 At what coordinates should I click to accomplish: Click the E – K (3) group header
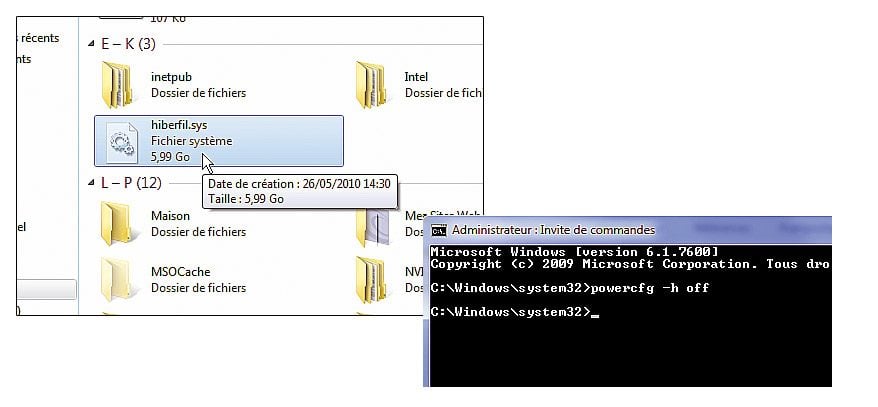128,44
